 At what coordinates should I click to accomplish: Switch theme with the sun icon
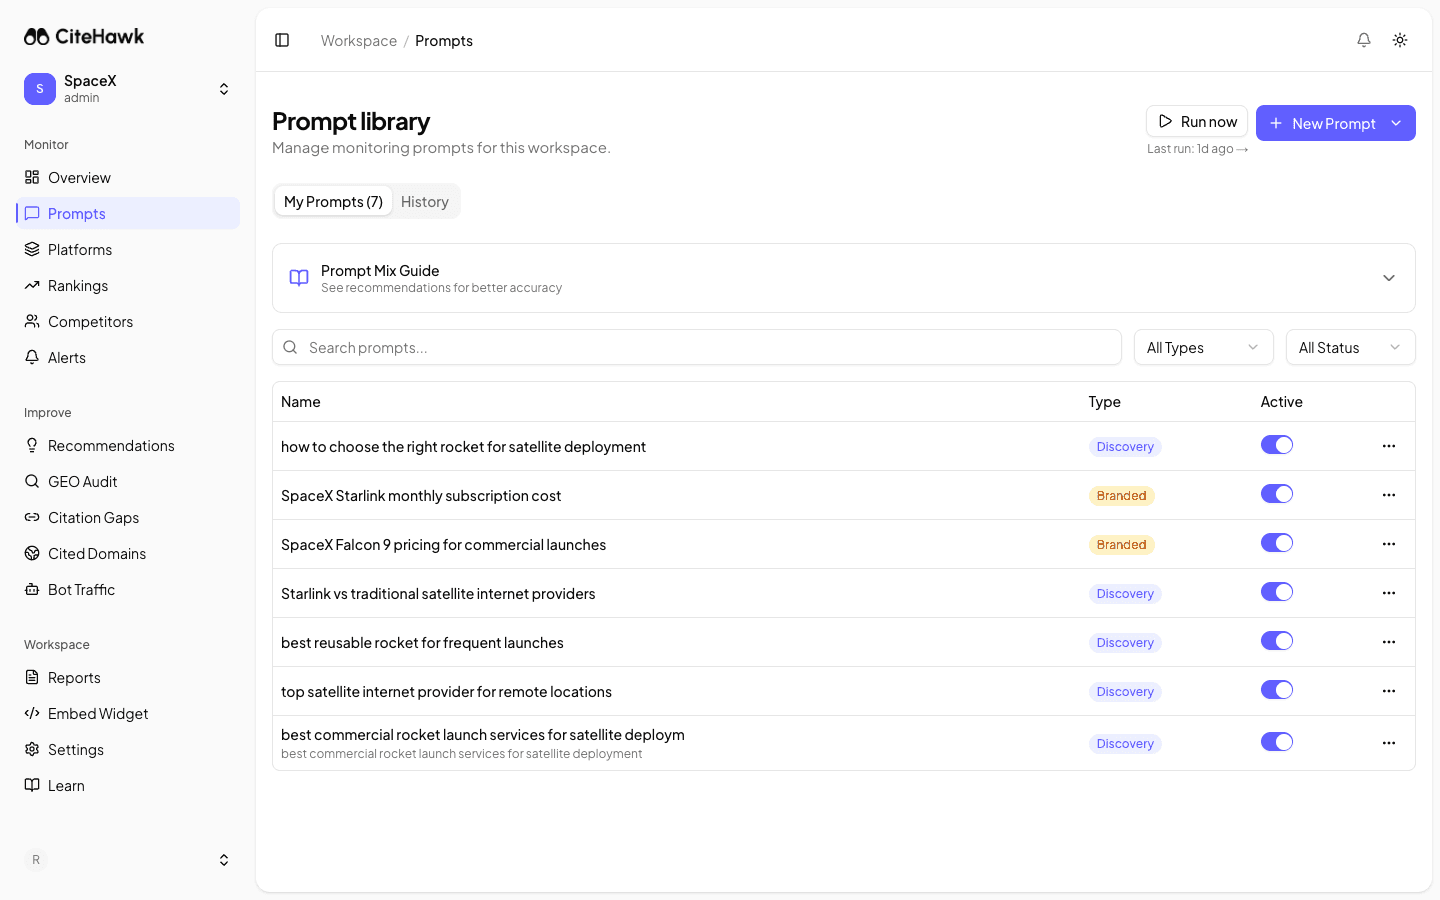1400,40
